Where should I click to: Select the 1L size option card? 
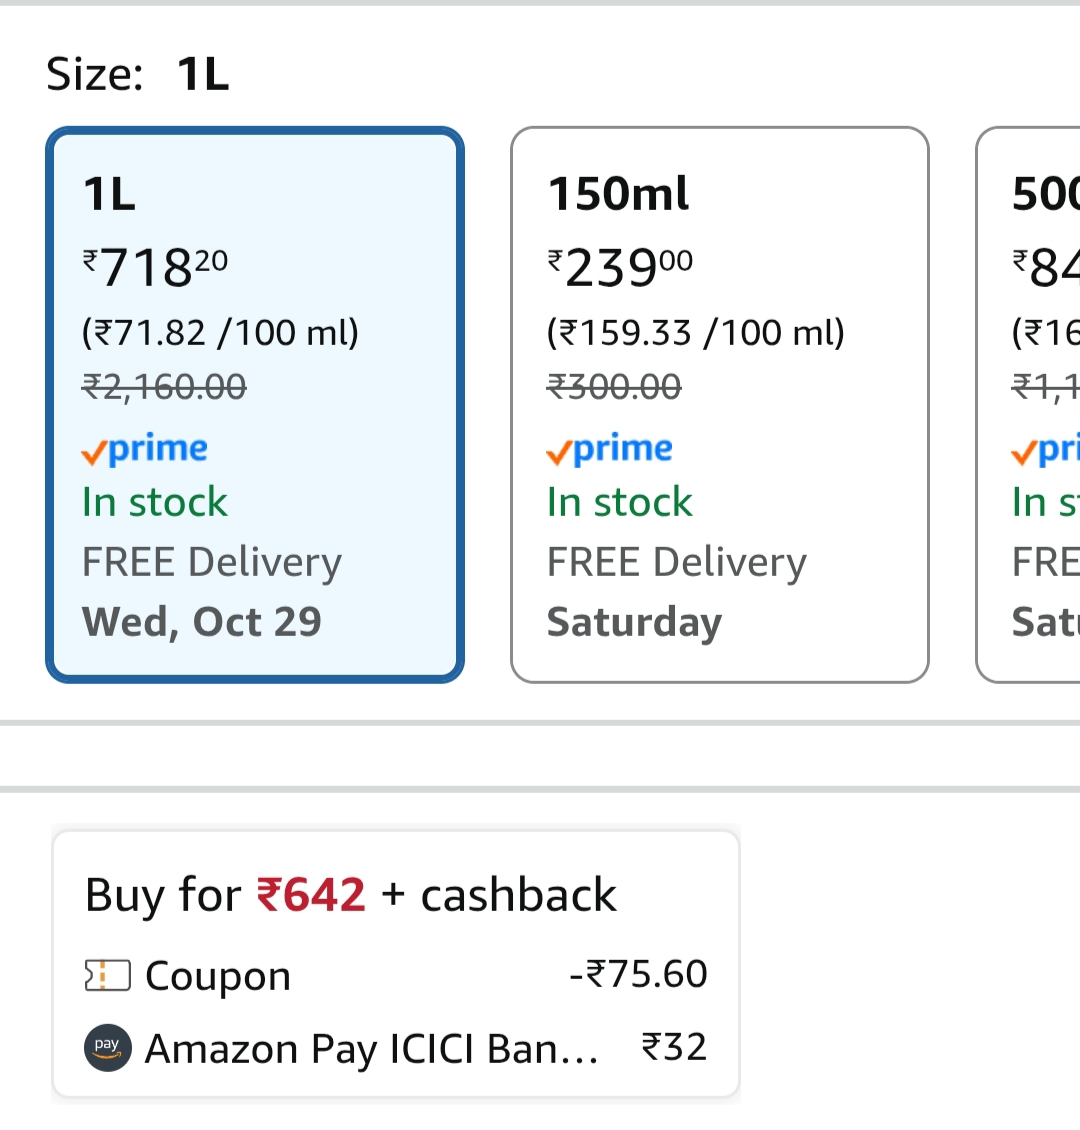click(x=255, y=405)
